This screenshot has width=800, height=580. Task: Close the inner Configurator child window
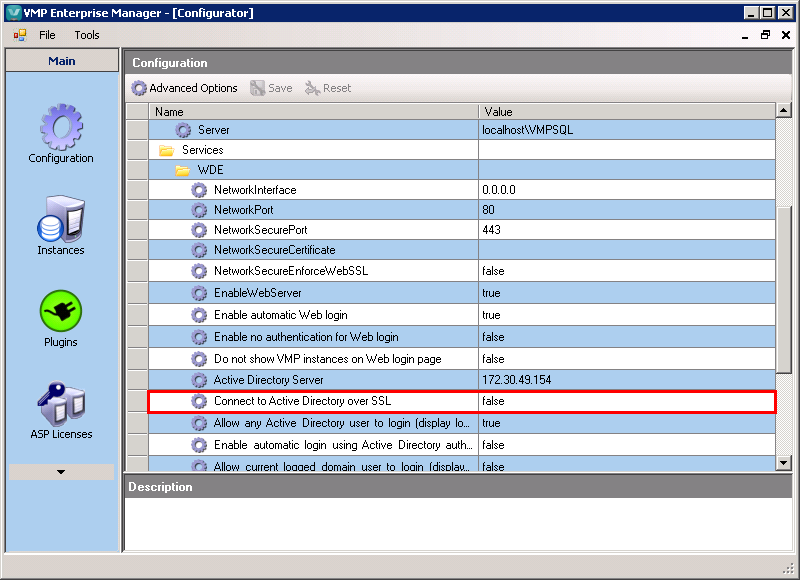click(x=786, y=35)
